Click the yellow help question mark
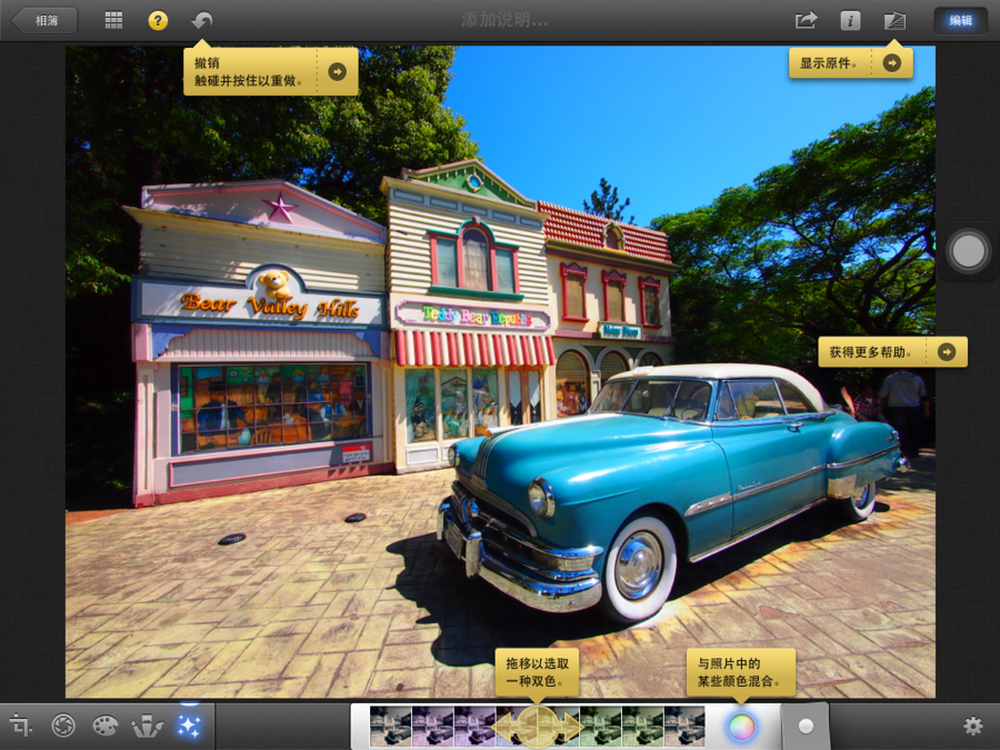The image size is (1000, 750). (x=158, y=20)
